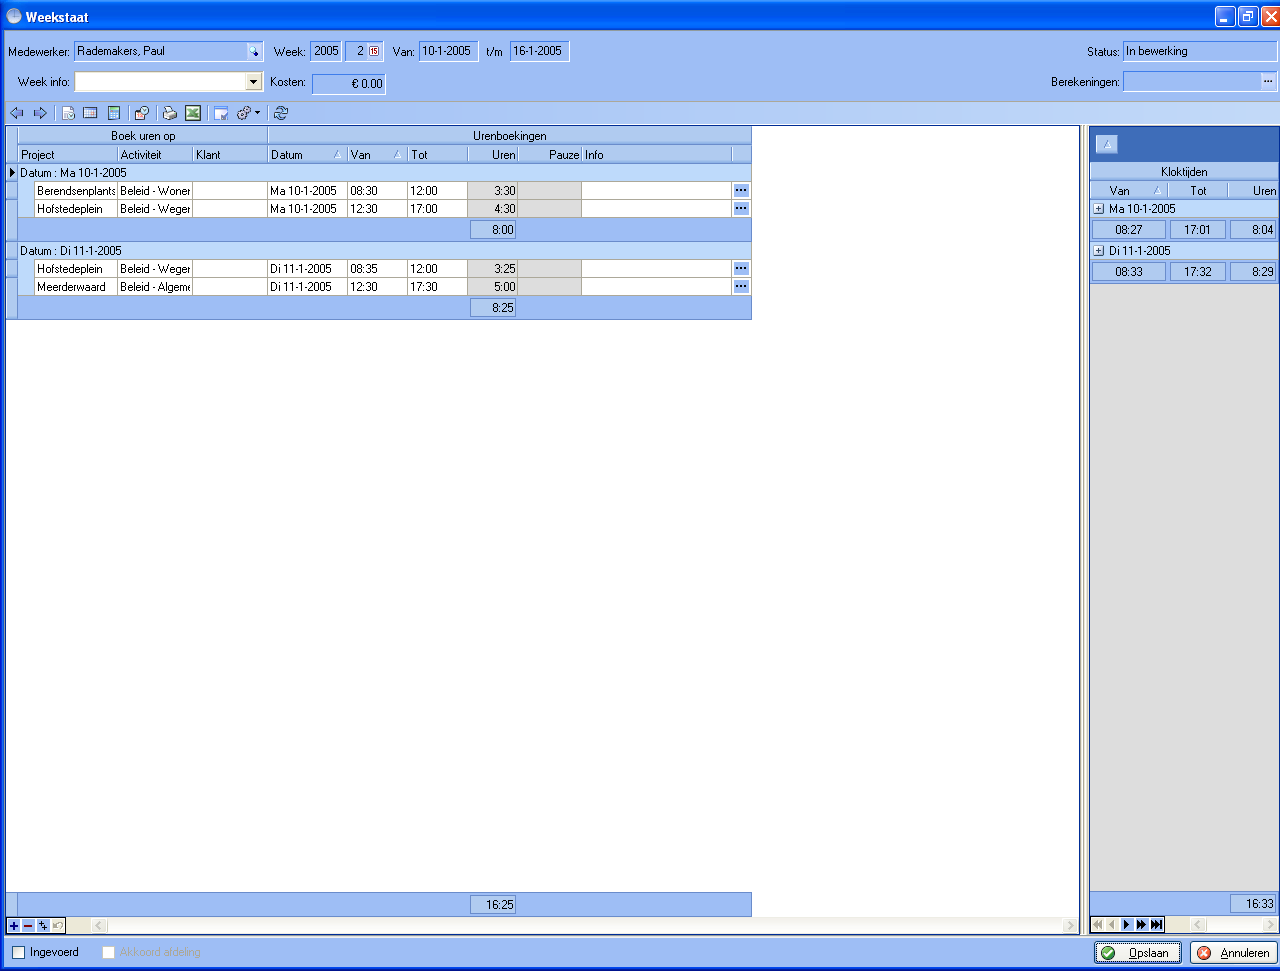Select the Beleid - Algeme activity cell

coord(155,286)
